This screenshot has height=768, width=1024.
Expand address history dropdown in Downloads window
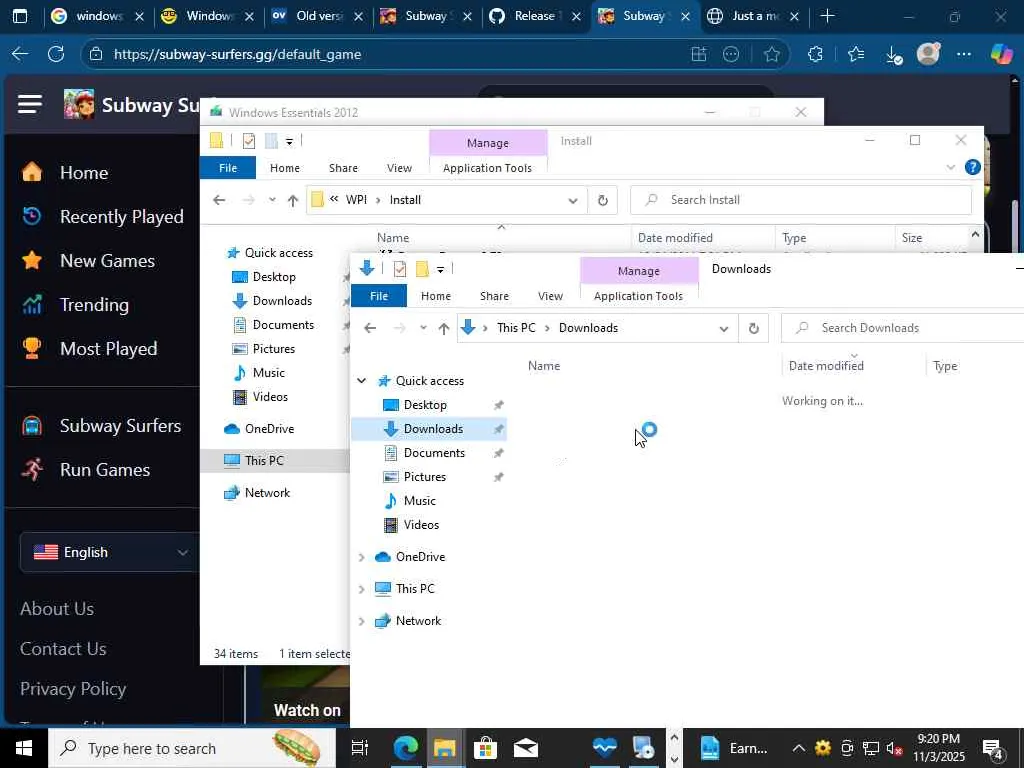click(x=724, y=328)
